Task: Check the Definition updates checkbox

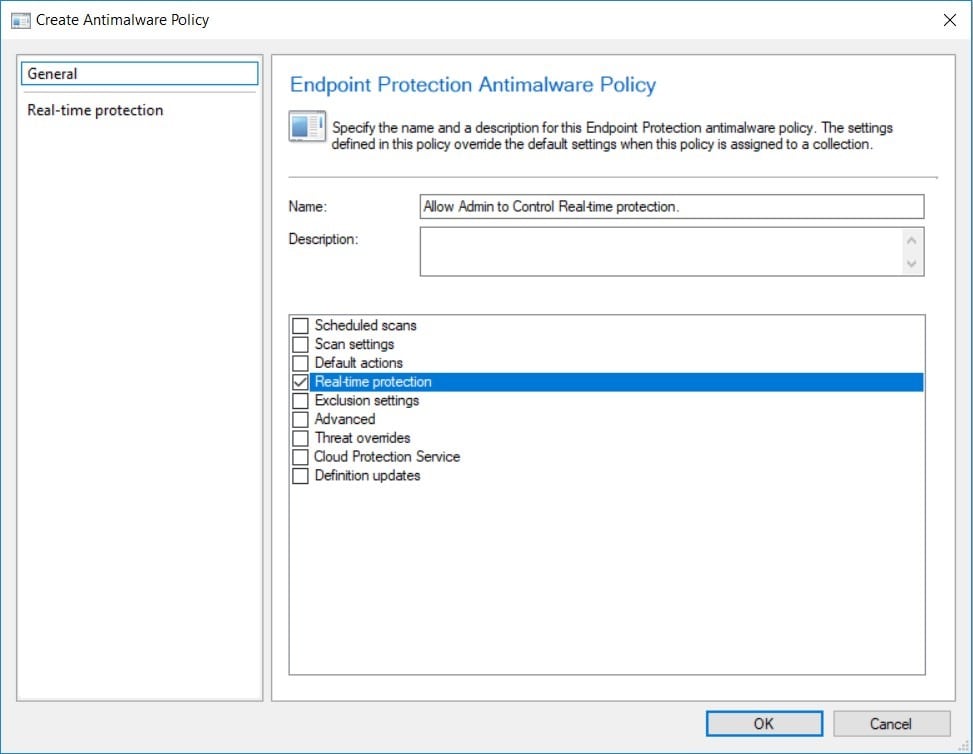Action: 300,476
